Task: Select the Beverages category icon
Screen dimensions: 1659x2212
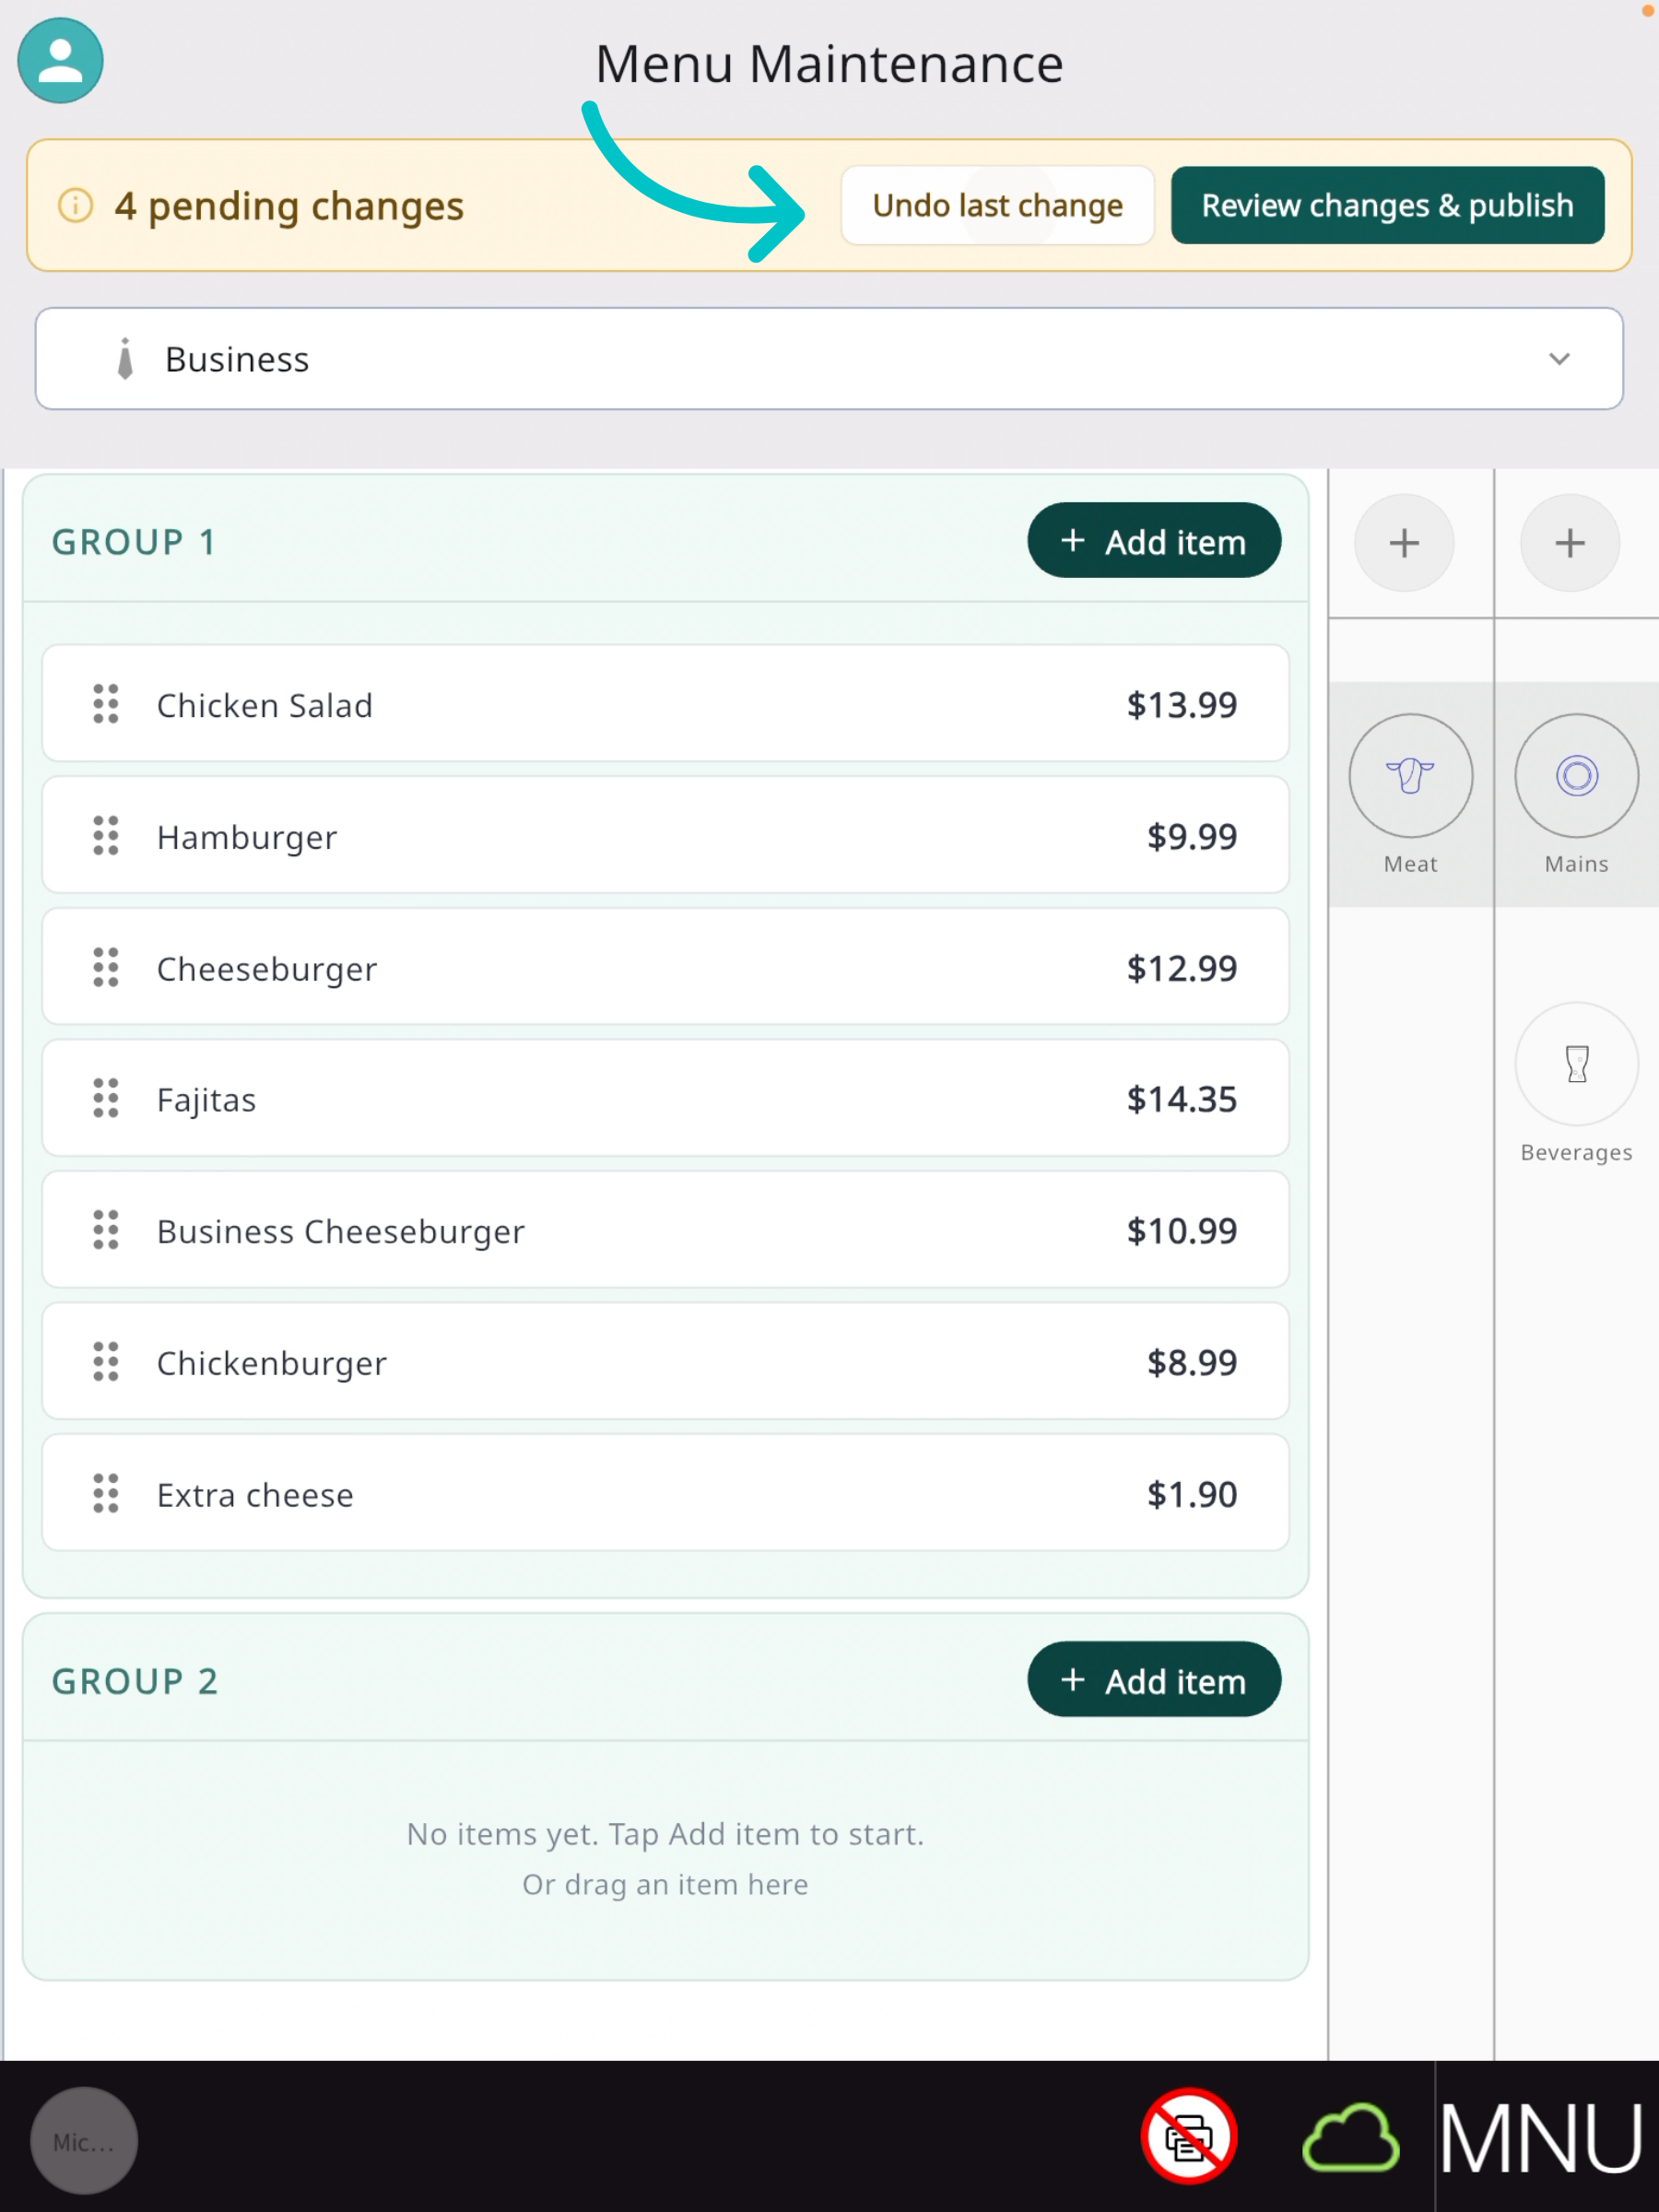Action: click(x=1576, y=1064)
